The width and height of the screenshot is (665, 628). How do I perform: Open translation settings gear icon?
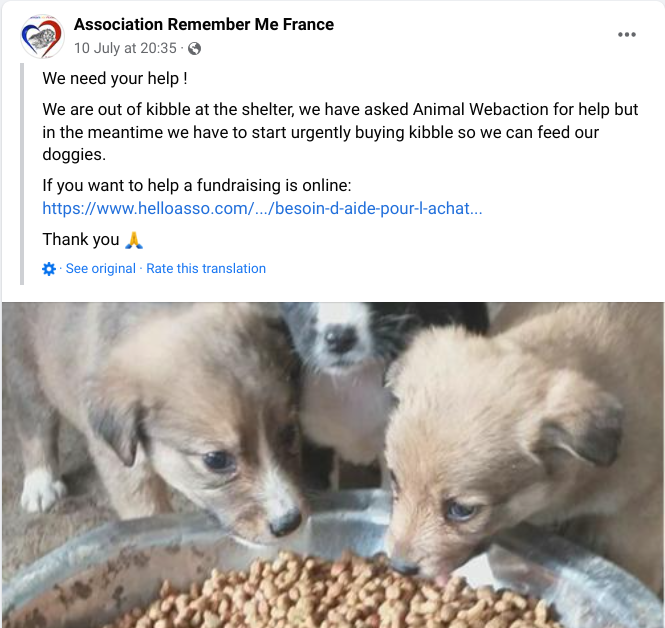[49, 269]
